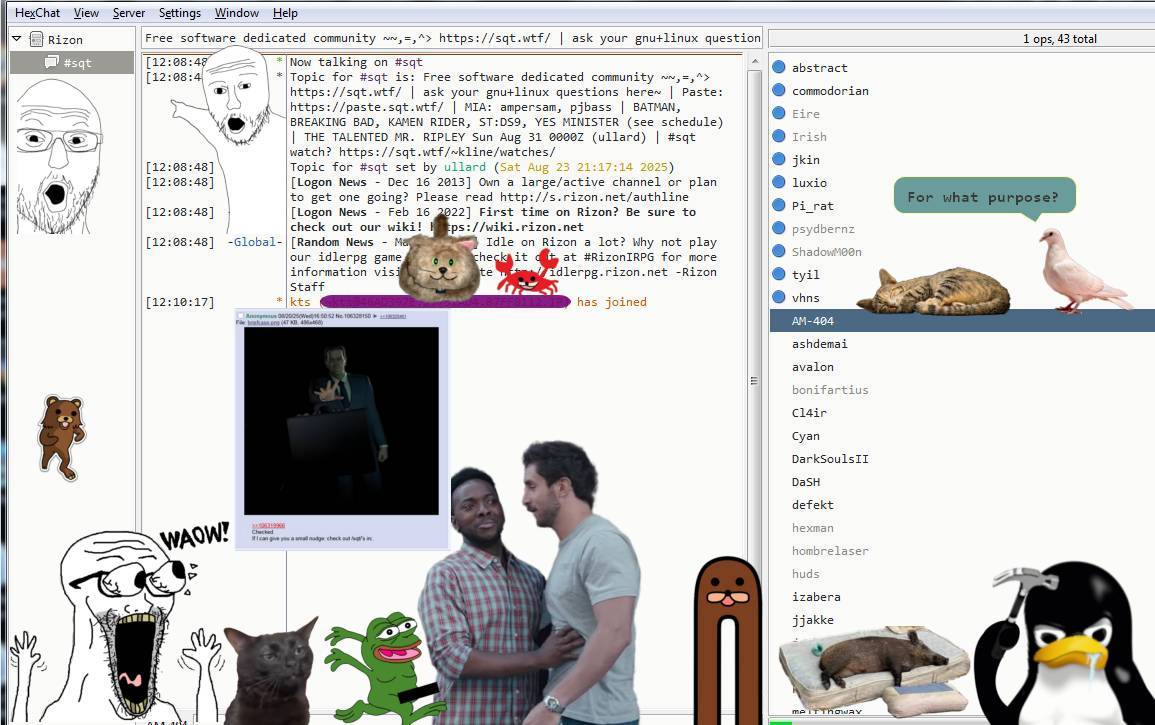Screen dimensions: 1155x725
Task: Select the Rizon network label
Action: (66, 40)
